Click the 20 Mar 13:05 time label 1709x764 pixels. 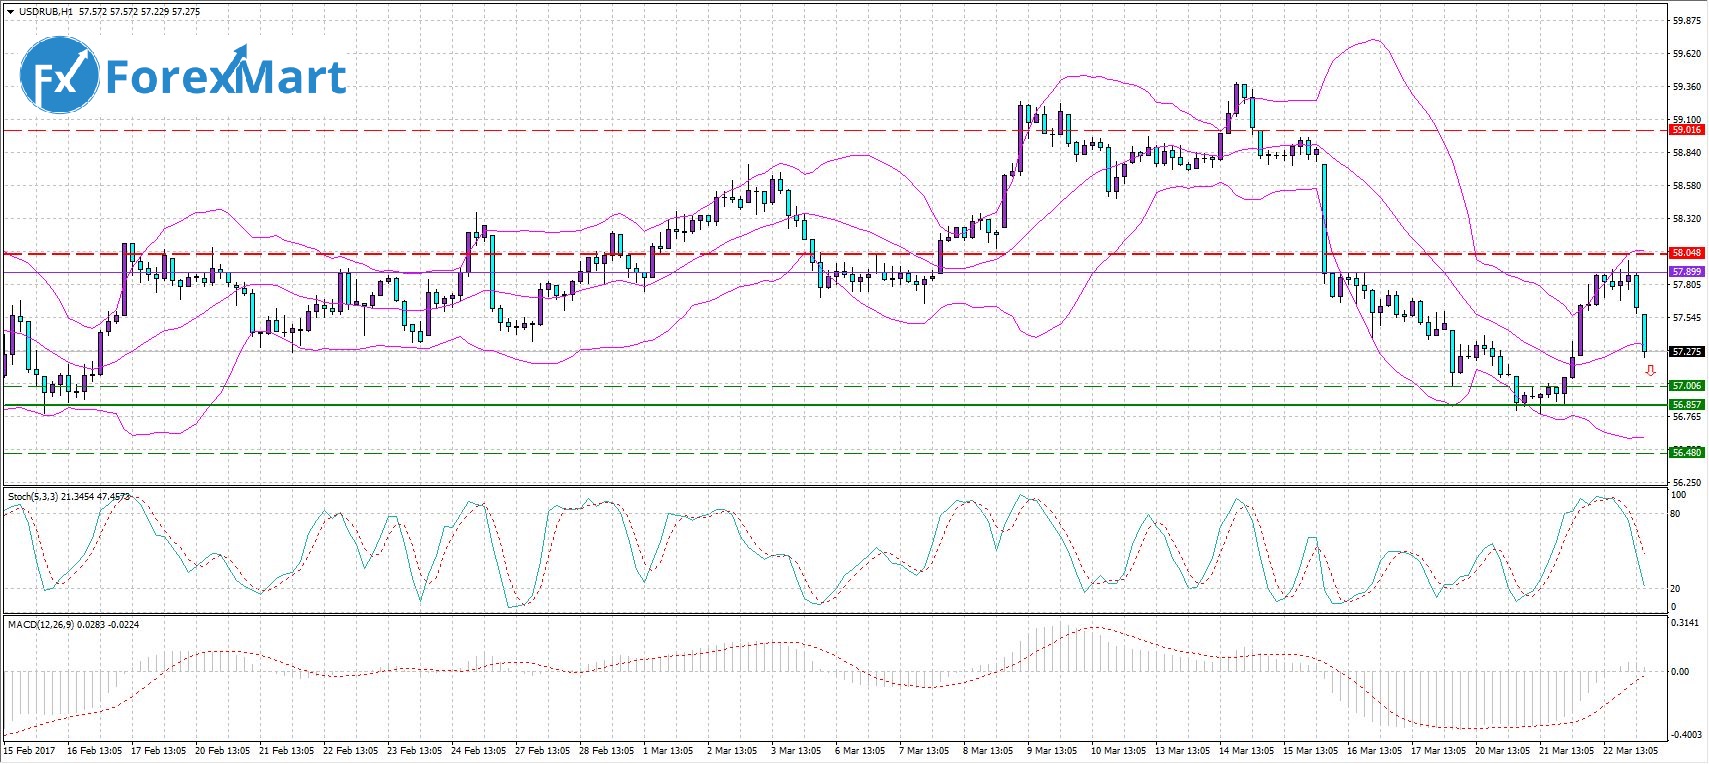[1502, 751]
